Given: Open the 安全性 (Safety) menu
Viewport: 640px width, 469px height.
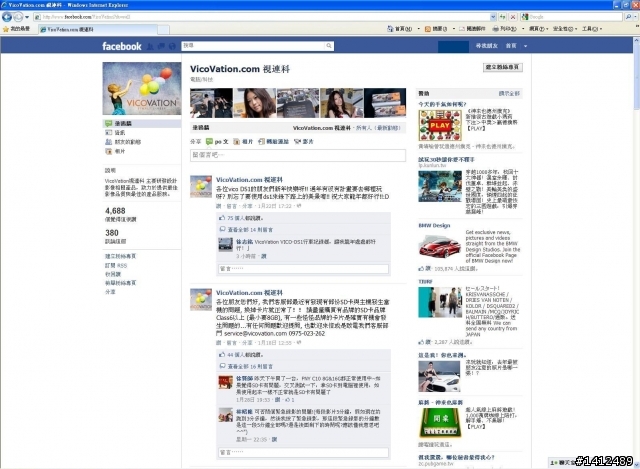Looking at the screenshot, I should [x=565, y=29].
